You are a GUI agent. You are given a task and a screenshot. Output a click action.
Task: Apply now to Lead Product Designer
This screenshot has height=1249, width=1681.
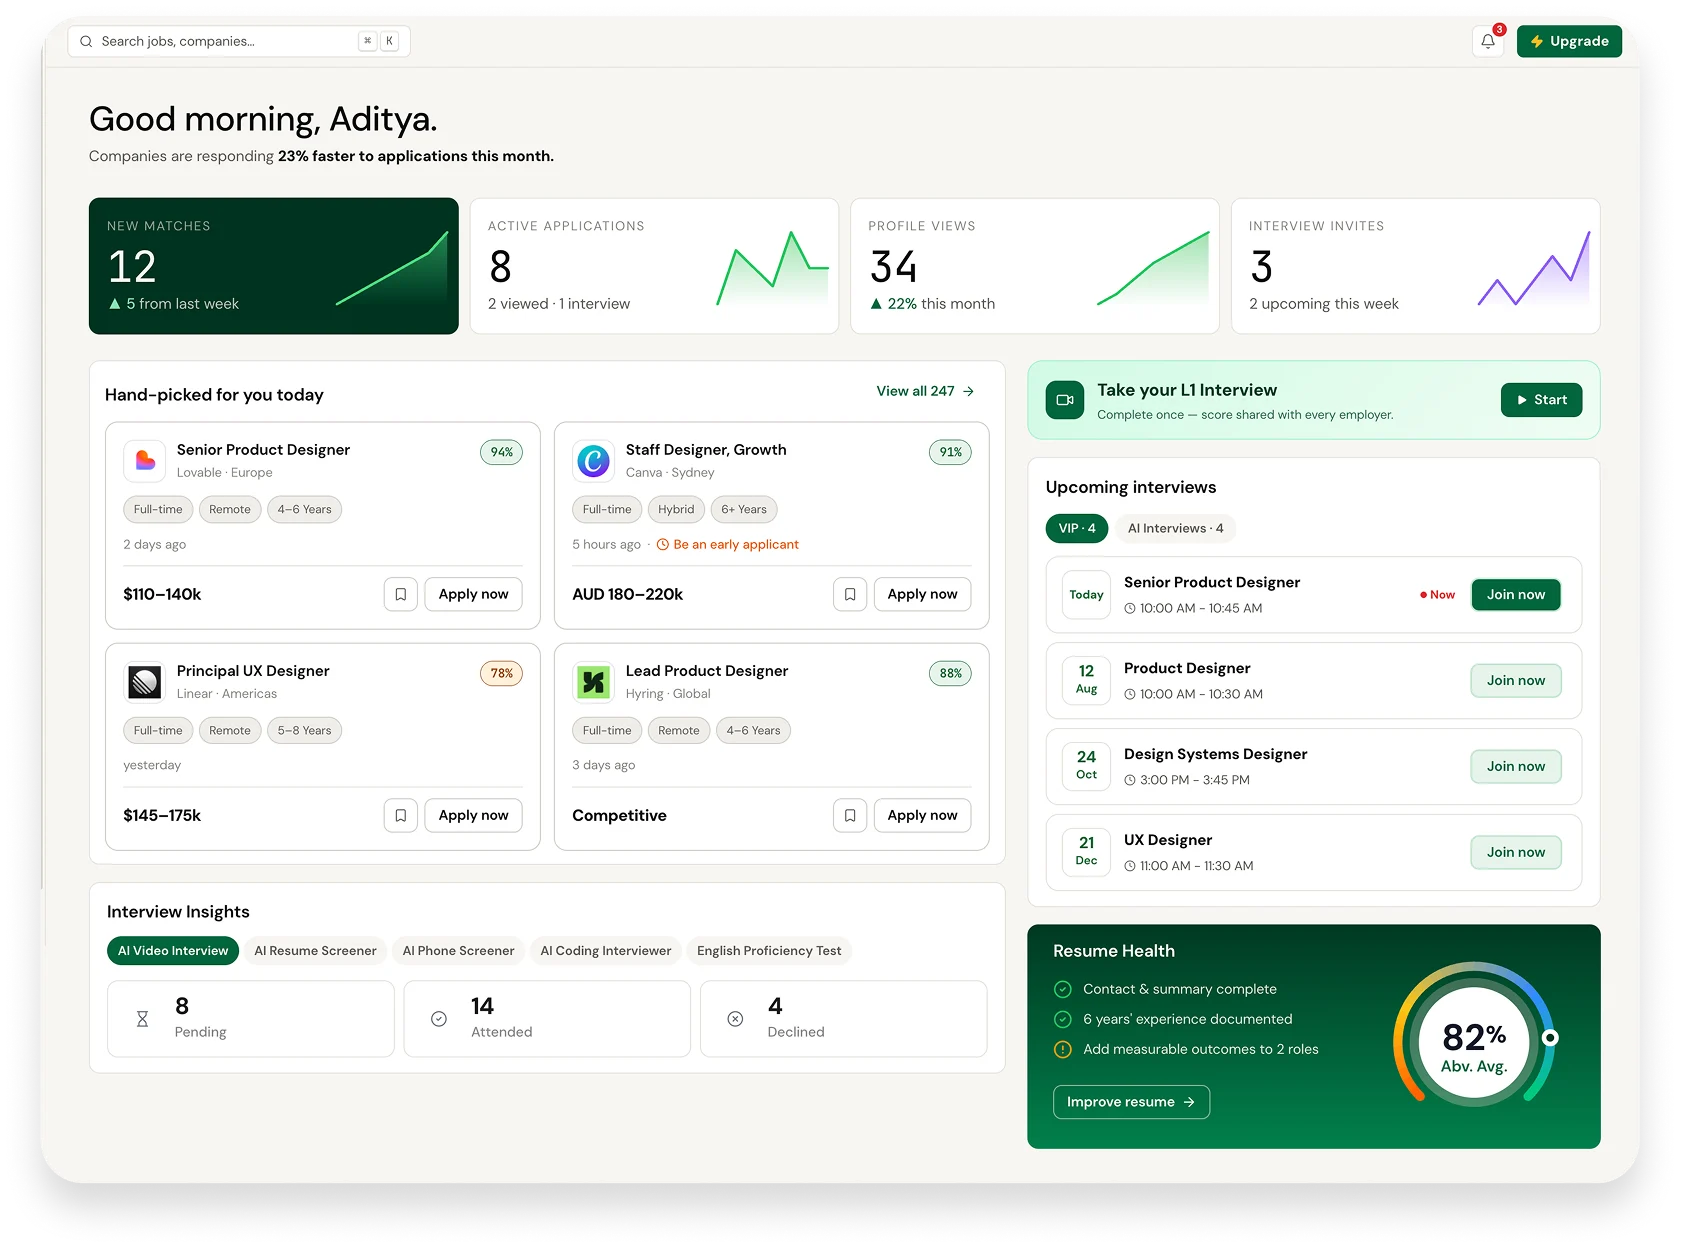pos(922,815)
